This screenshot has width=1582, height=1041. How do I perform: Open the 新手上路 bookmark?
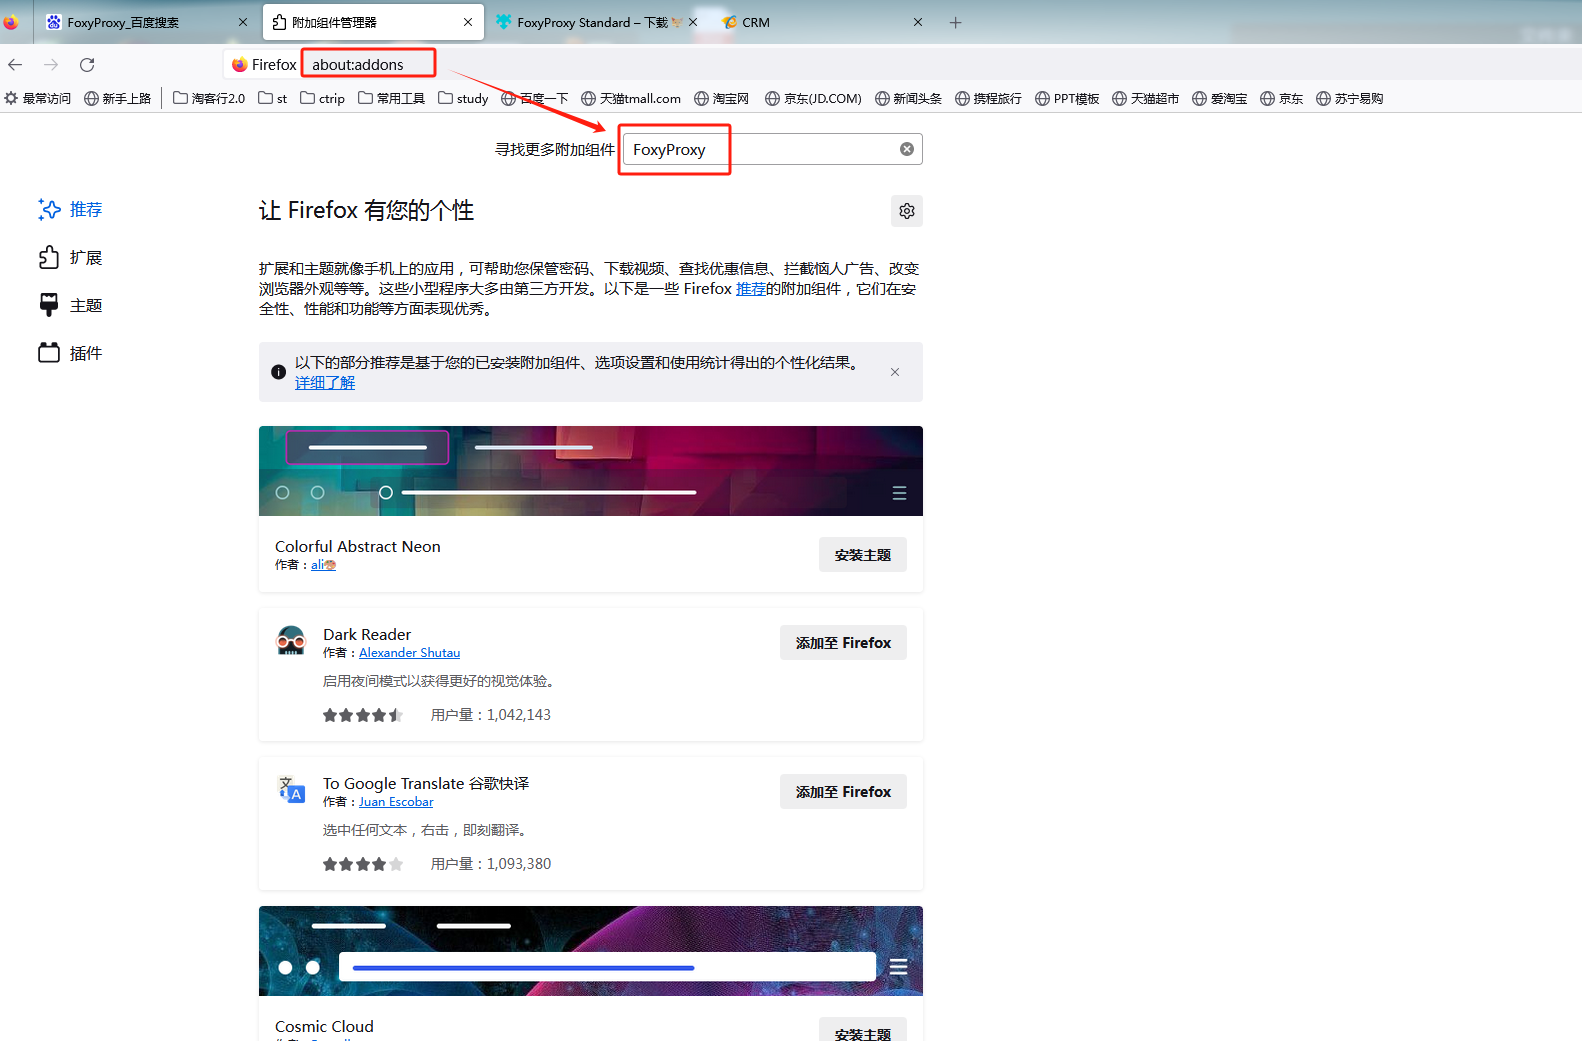[118, 98]
